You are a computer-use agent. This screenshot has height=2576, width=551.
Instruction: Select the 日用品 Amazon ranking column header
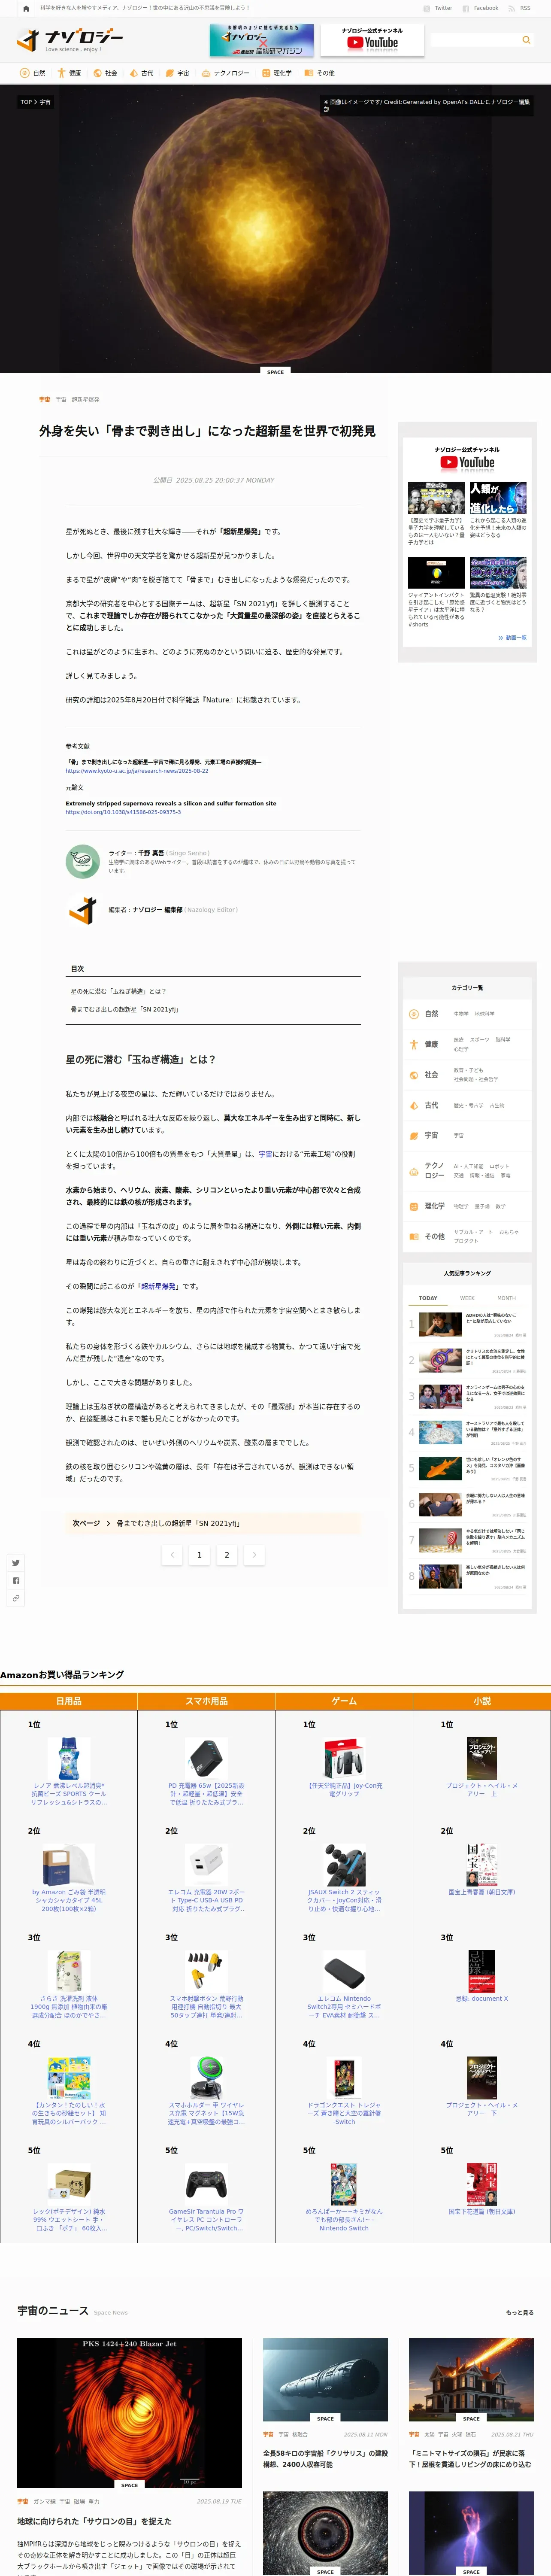point(69,1701)
